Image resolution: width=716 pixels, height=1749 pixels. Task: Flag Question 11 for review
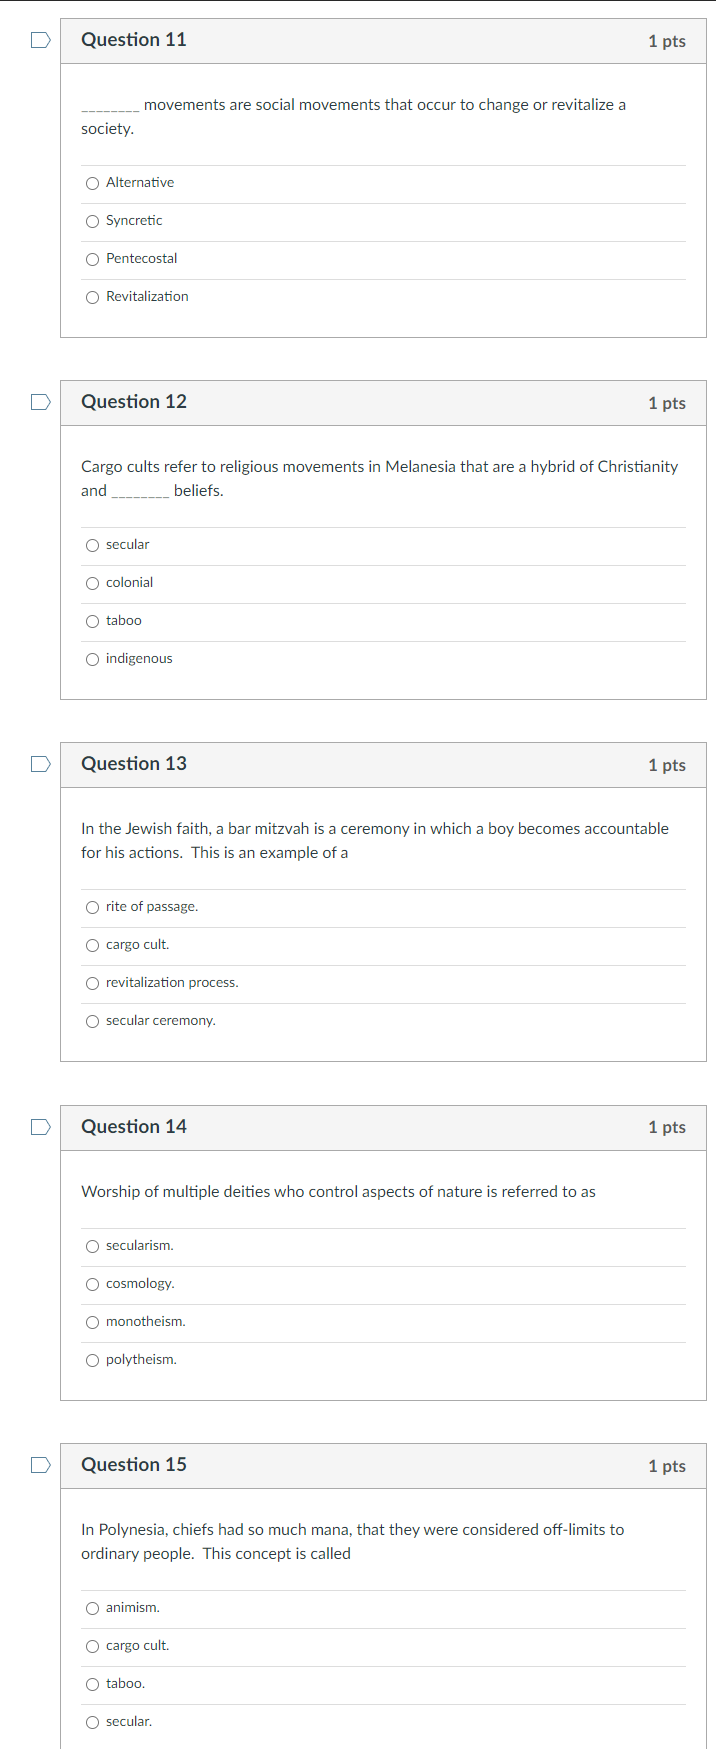tap(39, 39)
